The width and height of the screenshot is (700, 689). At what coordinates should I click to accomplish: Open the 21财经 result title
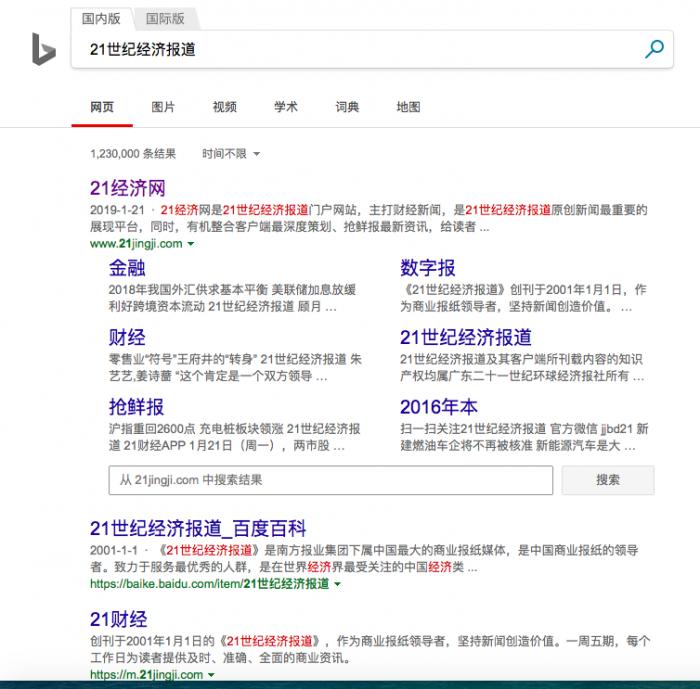click(118, 619)
